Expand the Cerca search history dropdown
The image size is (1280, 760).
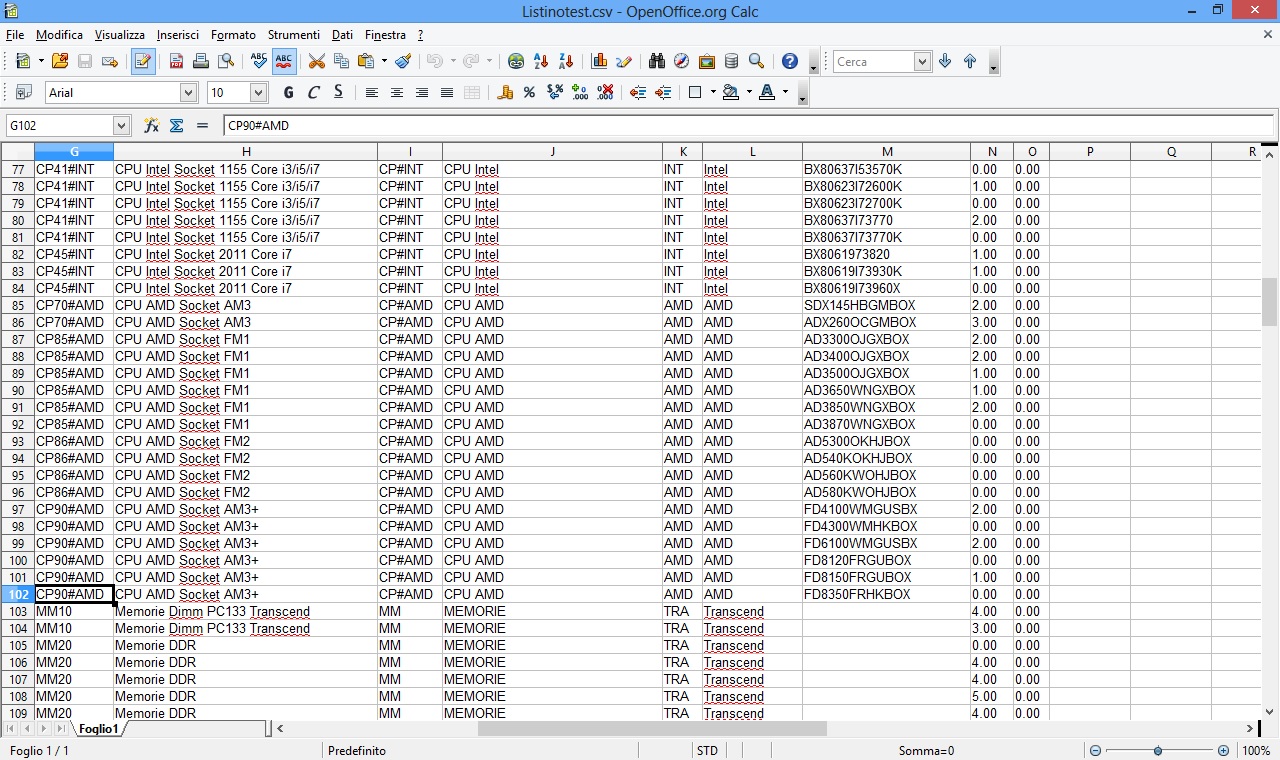[922, 62]
